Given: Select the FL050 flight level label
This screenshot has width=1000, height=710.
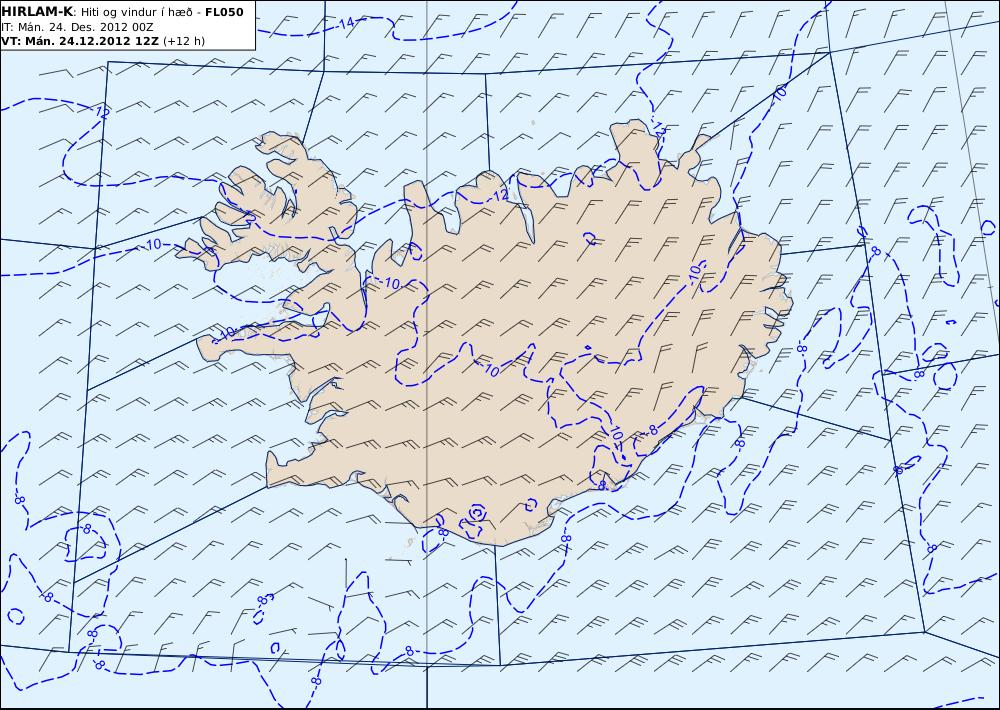Looking at the screenshot, I should 224,12.
